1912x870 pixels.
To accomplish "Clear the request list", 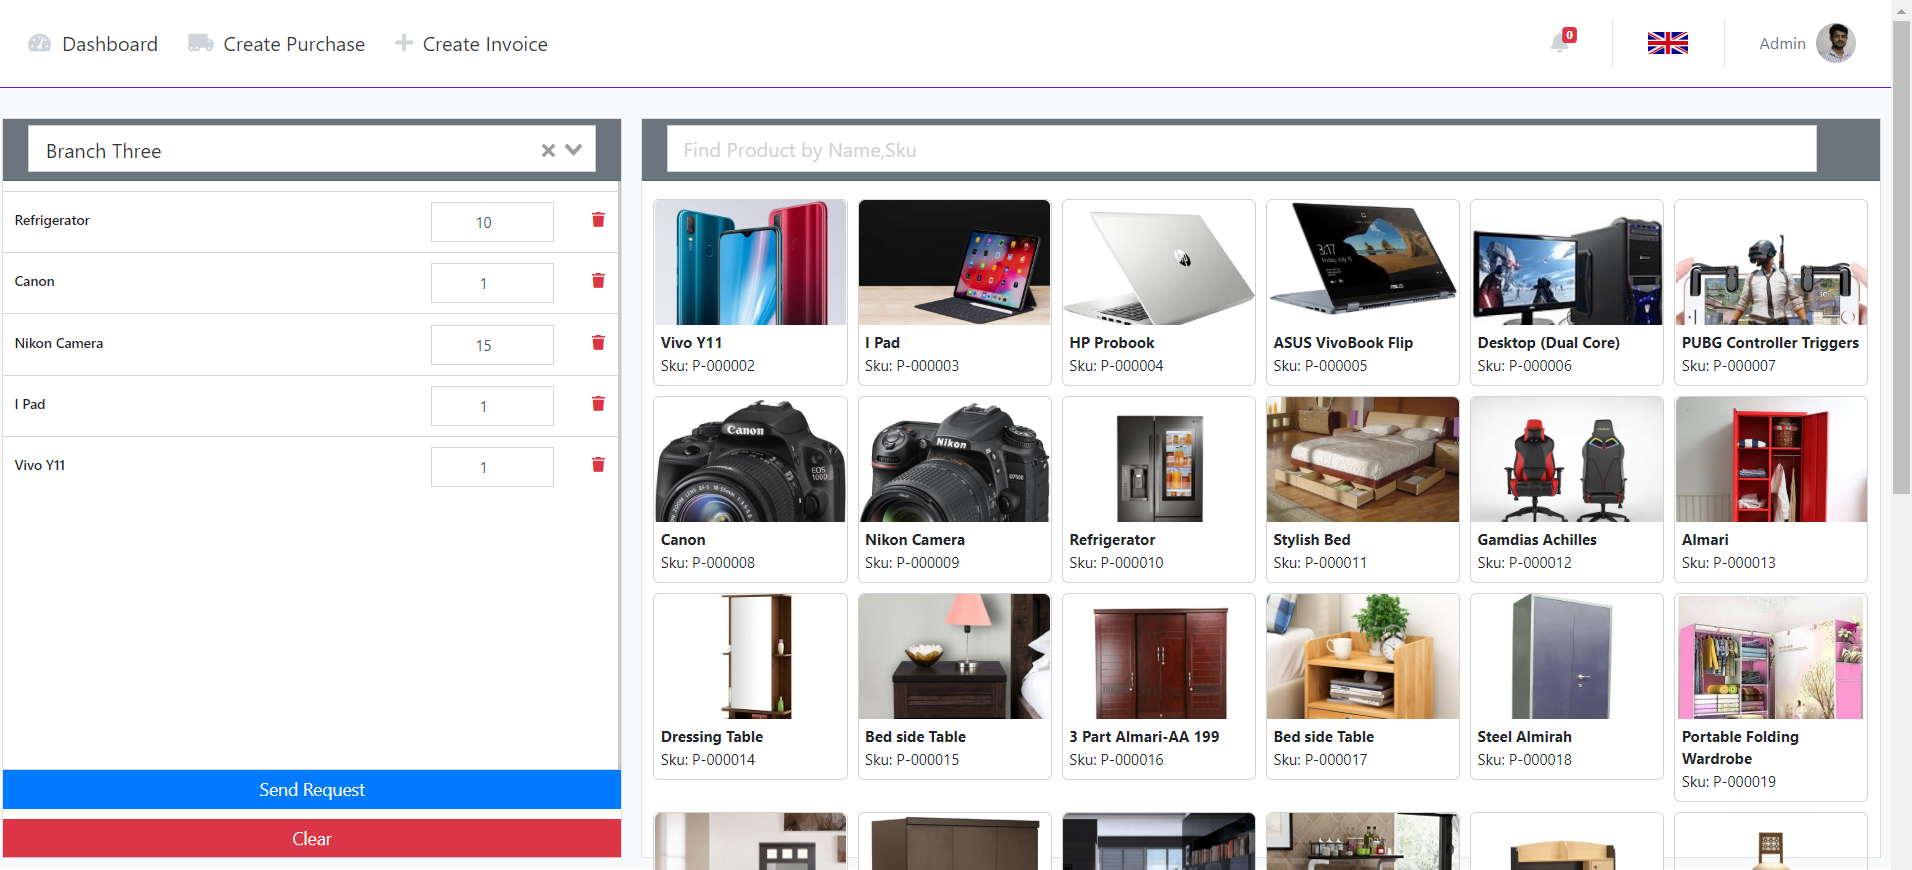I will [312, 838].
